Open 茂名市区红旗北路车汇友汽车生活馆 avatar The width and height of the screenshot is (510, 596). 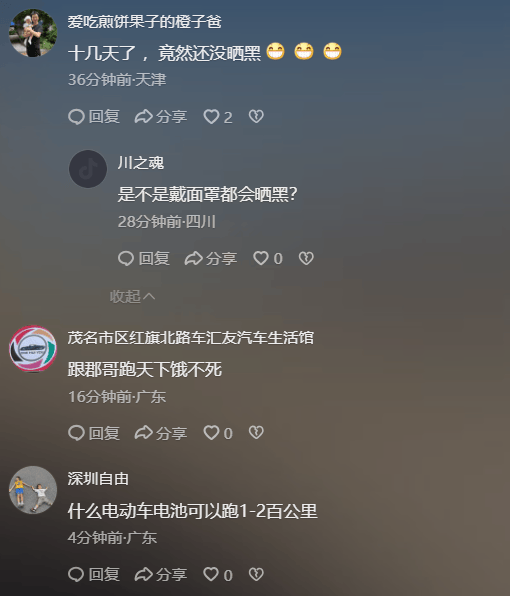pyautogui.click(x=33, y=349)
